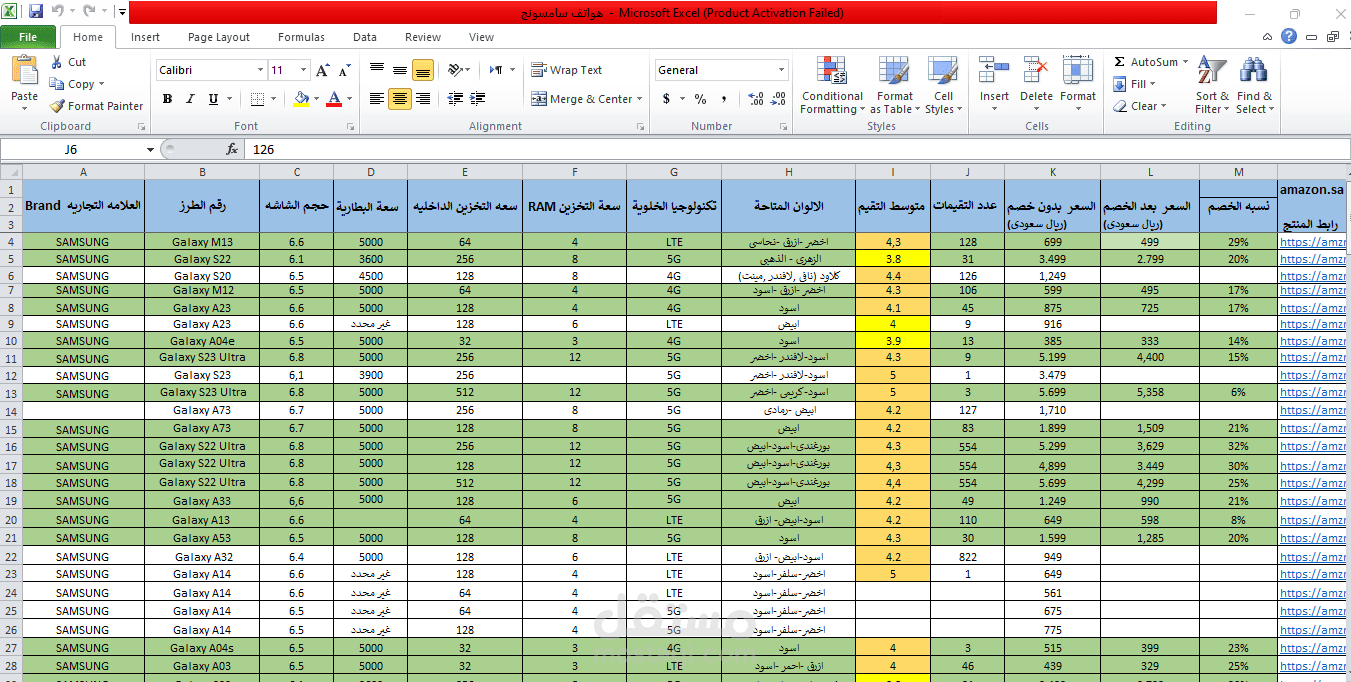
Task: Toggle Bold formatting
Action: [167, 99]
